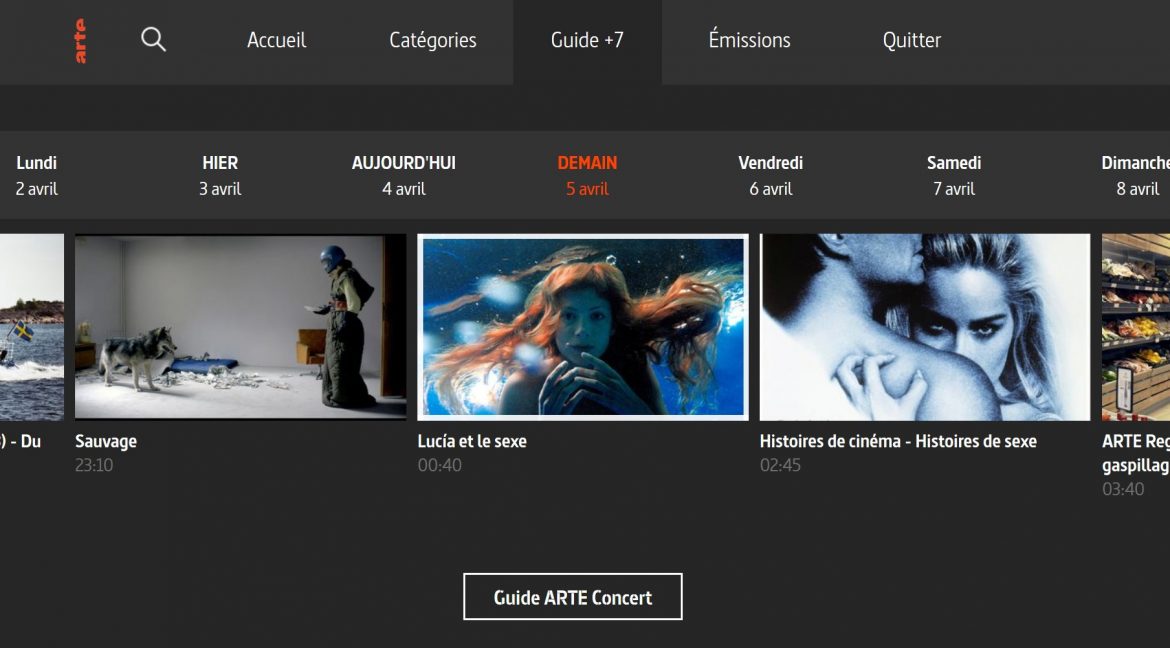Click the 00:40 time label
The image size is (1170, 648).
pos(439,465)
